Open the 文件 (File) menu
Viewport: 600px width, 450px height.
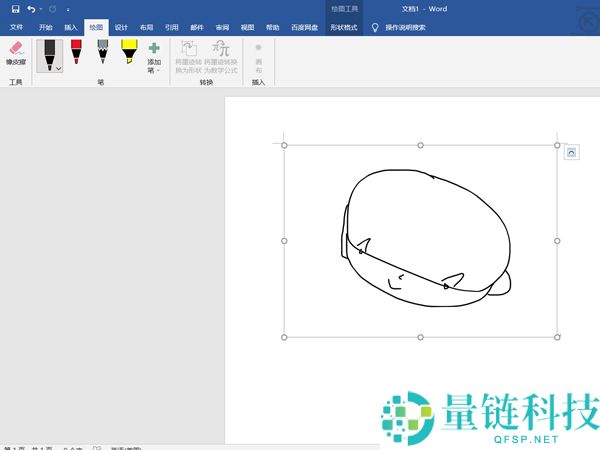16,28
